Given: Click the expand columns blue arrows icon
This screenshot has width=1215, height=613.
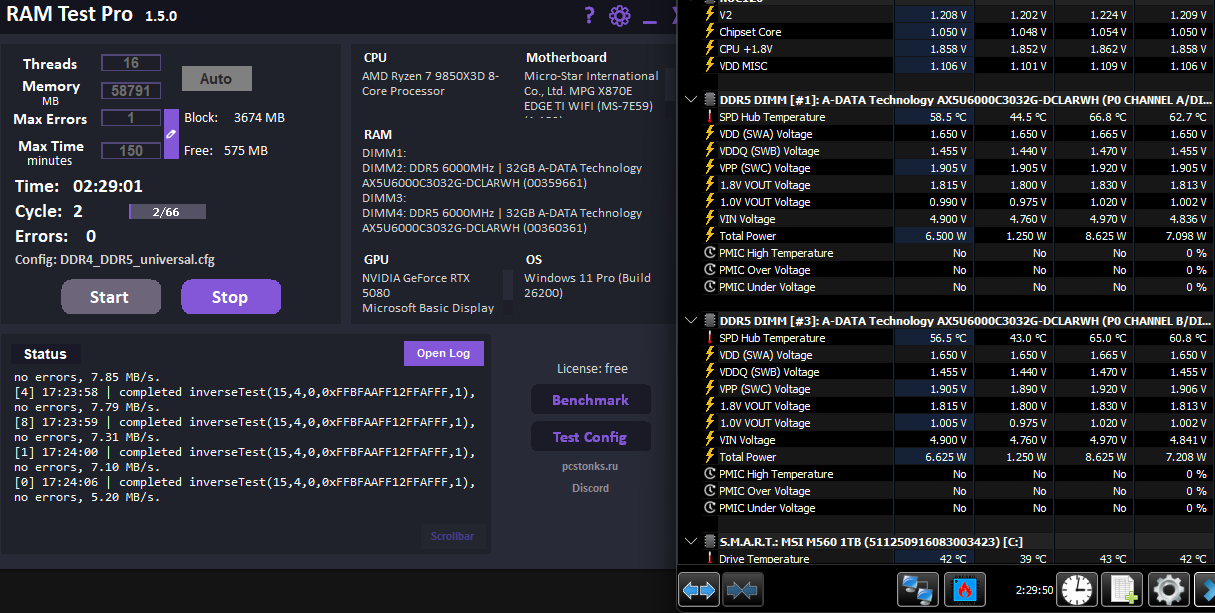Looking at the screenshot, I should [699, 589].
